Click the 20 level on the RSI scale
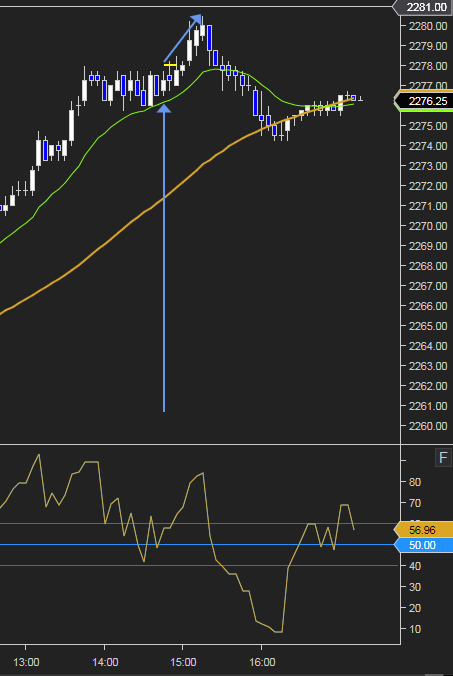The width and height of the screenshot is (453, 676). click(415, 608)
